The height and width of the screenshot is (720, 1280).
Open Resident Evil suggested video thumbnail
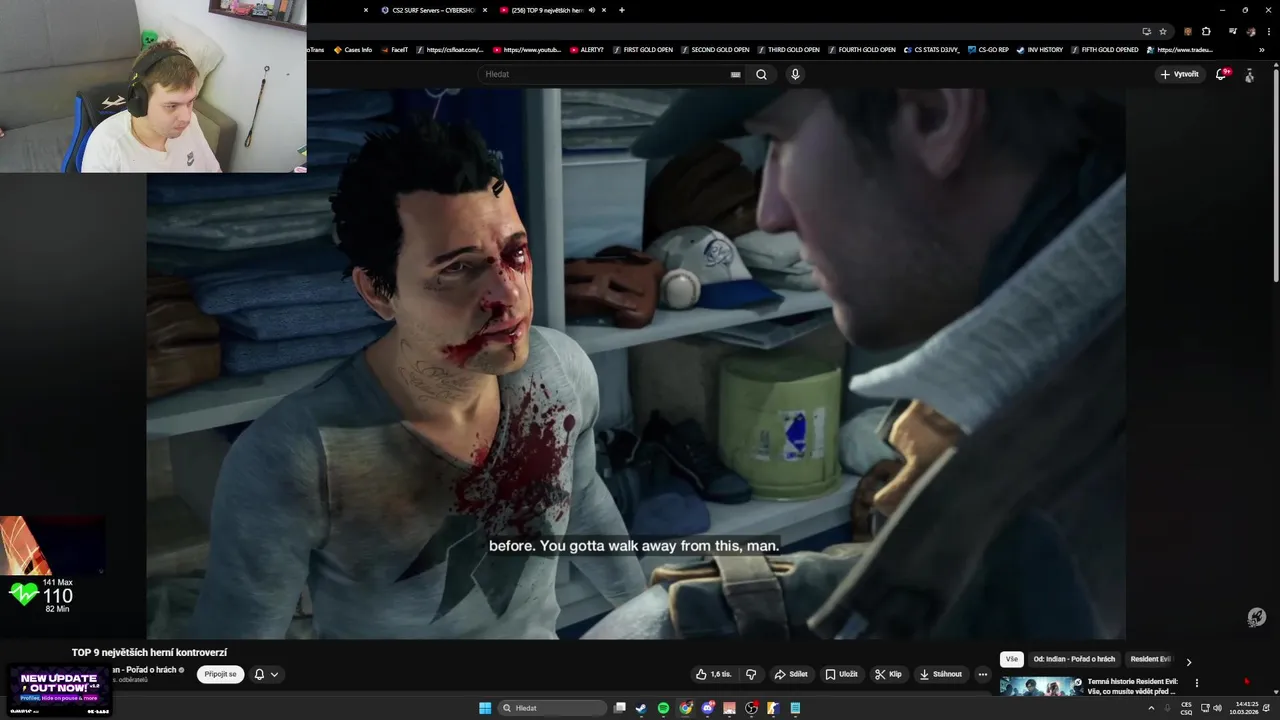[1041, 686]
